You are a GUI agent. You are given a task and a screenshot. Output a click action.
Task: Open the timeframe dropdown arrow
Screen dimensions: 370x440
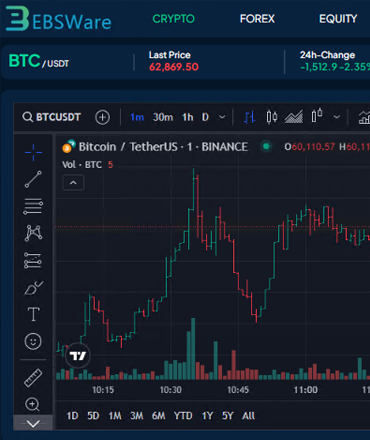[x=222, y=117]
